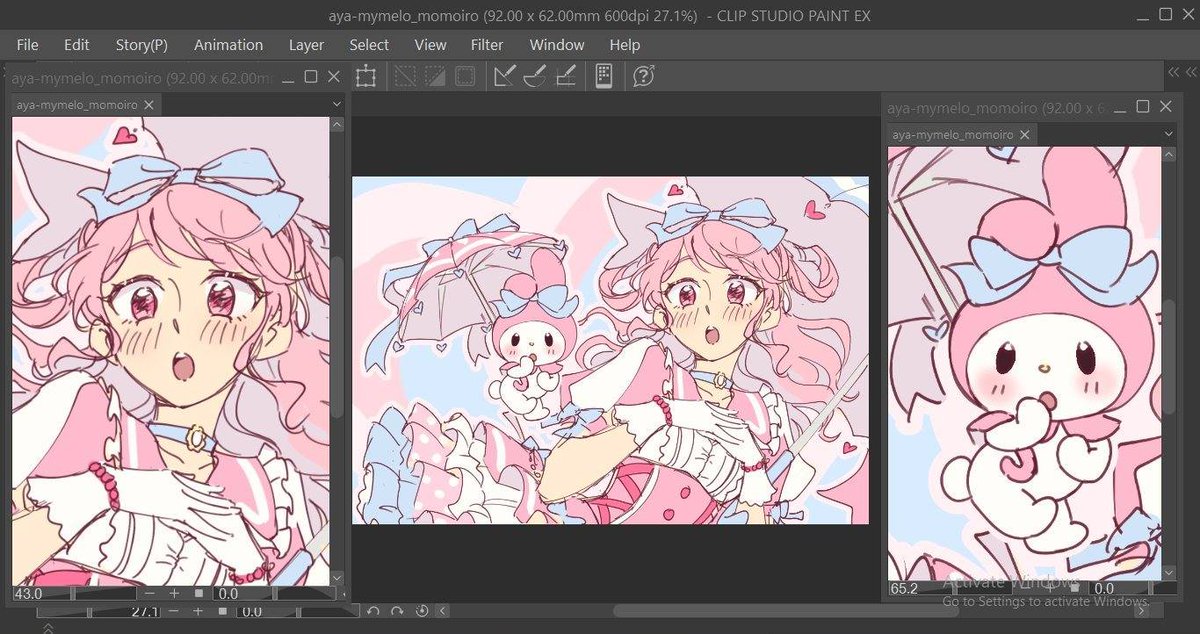Click the fit-to-screen square of main canvas
This screenshot has height=634, width=1200.
[223, 611]
